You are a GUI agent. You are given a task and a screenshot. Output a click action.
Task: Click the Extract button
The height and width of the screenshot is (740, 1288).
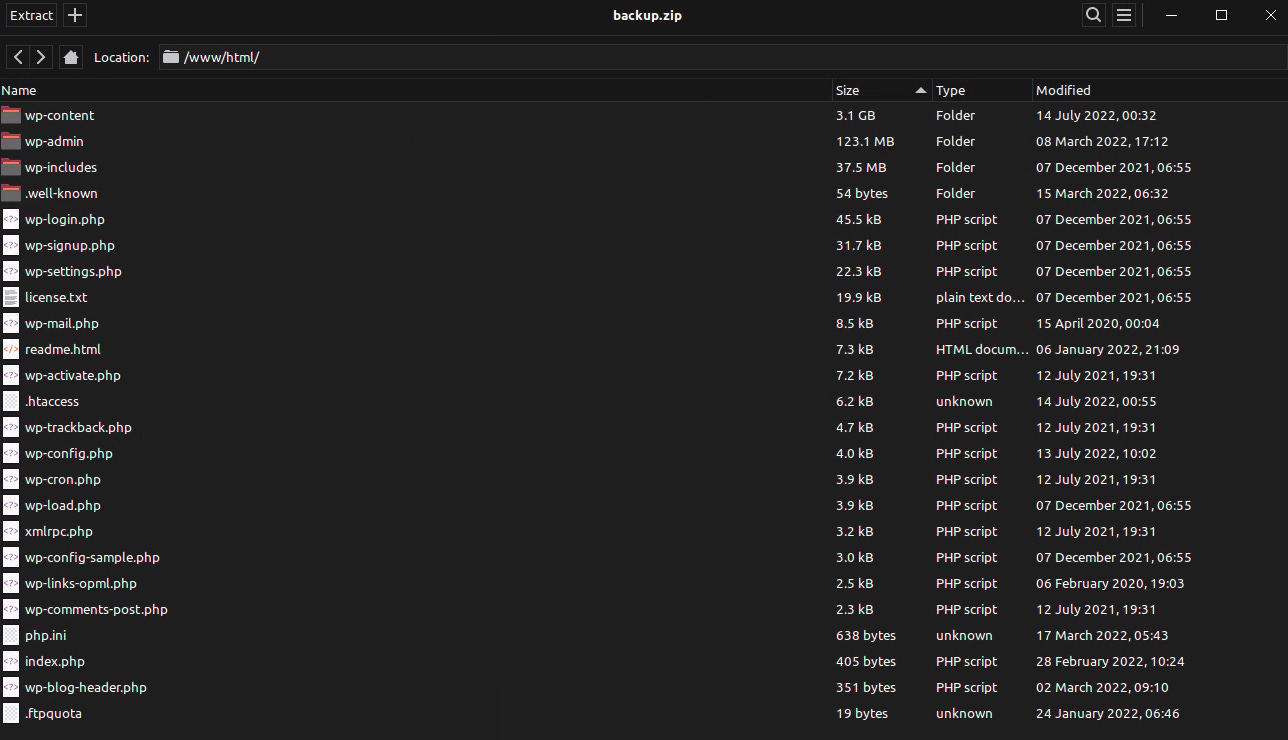click(31, 15)
